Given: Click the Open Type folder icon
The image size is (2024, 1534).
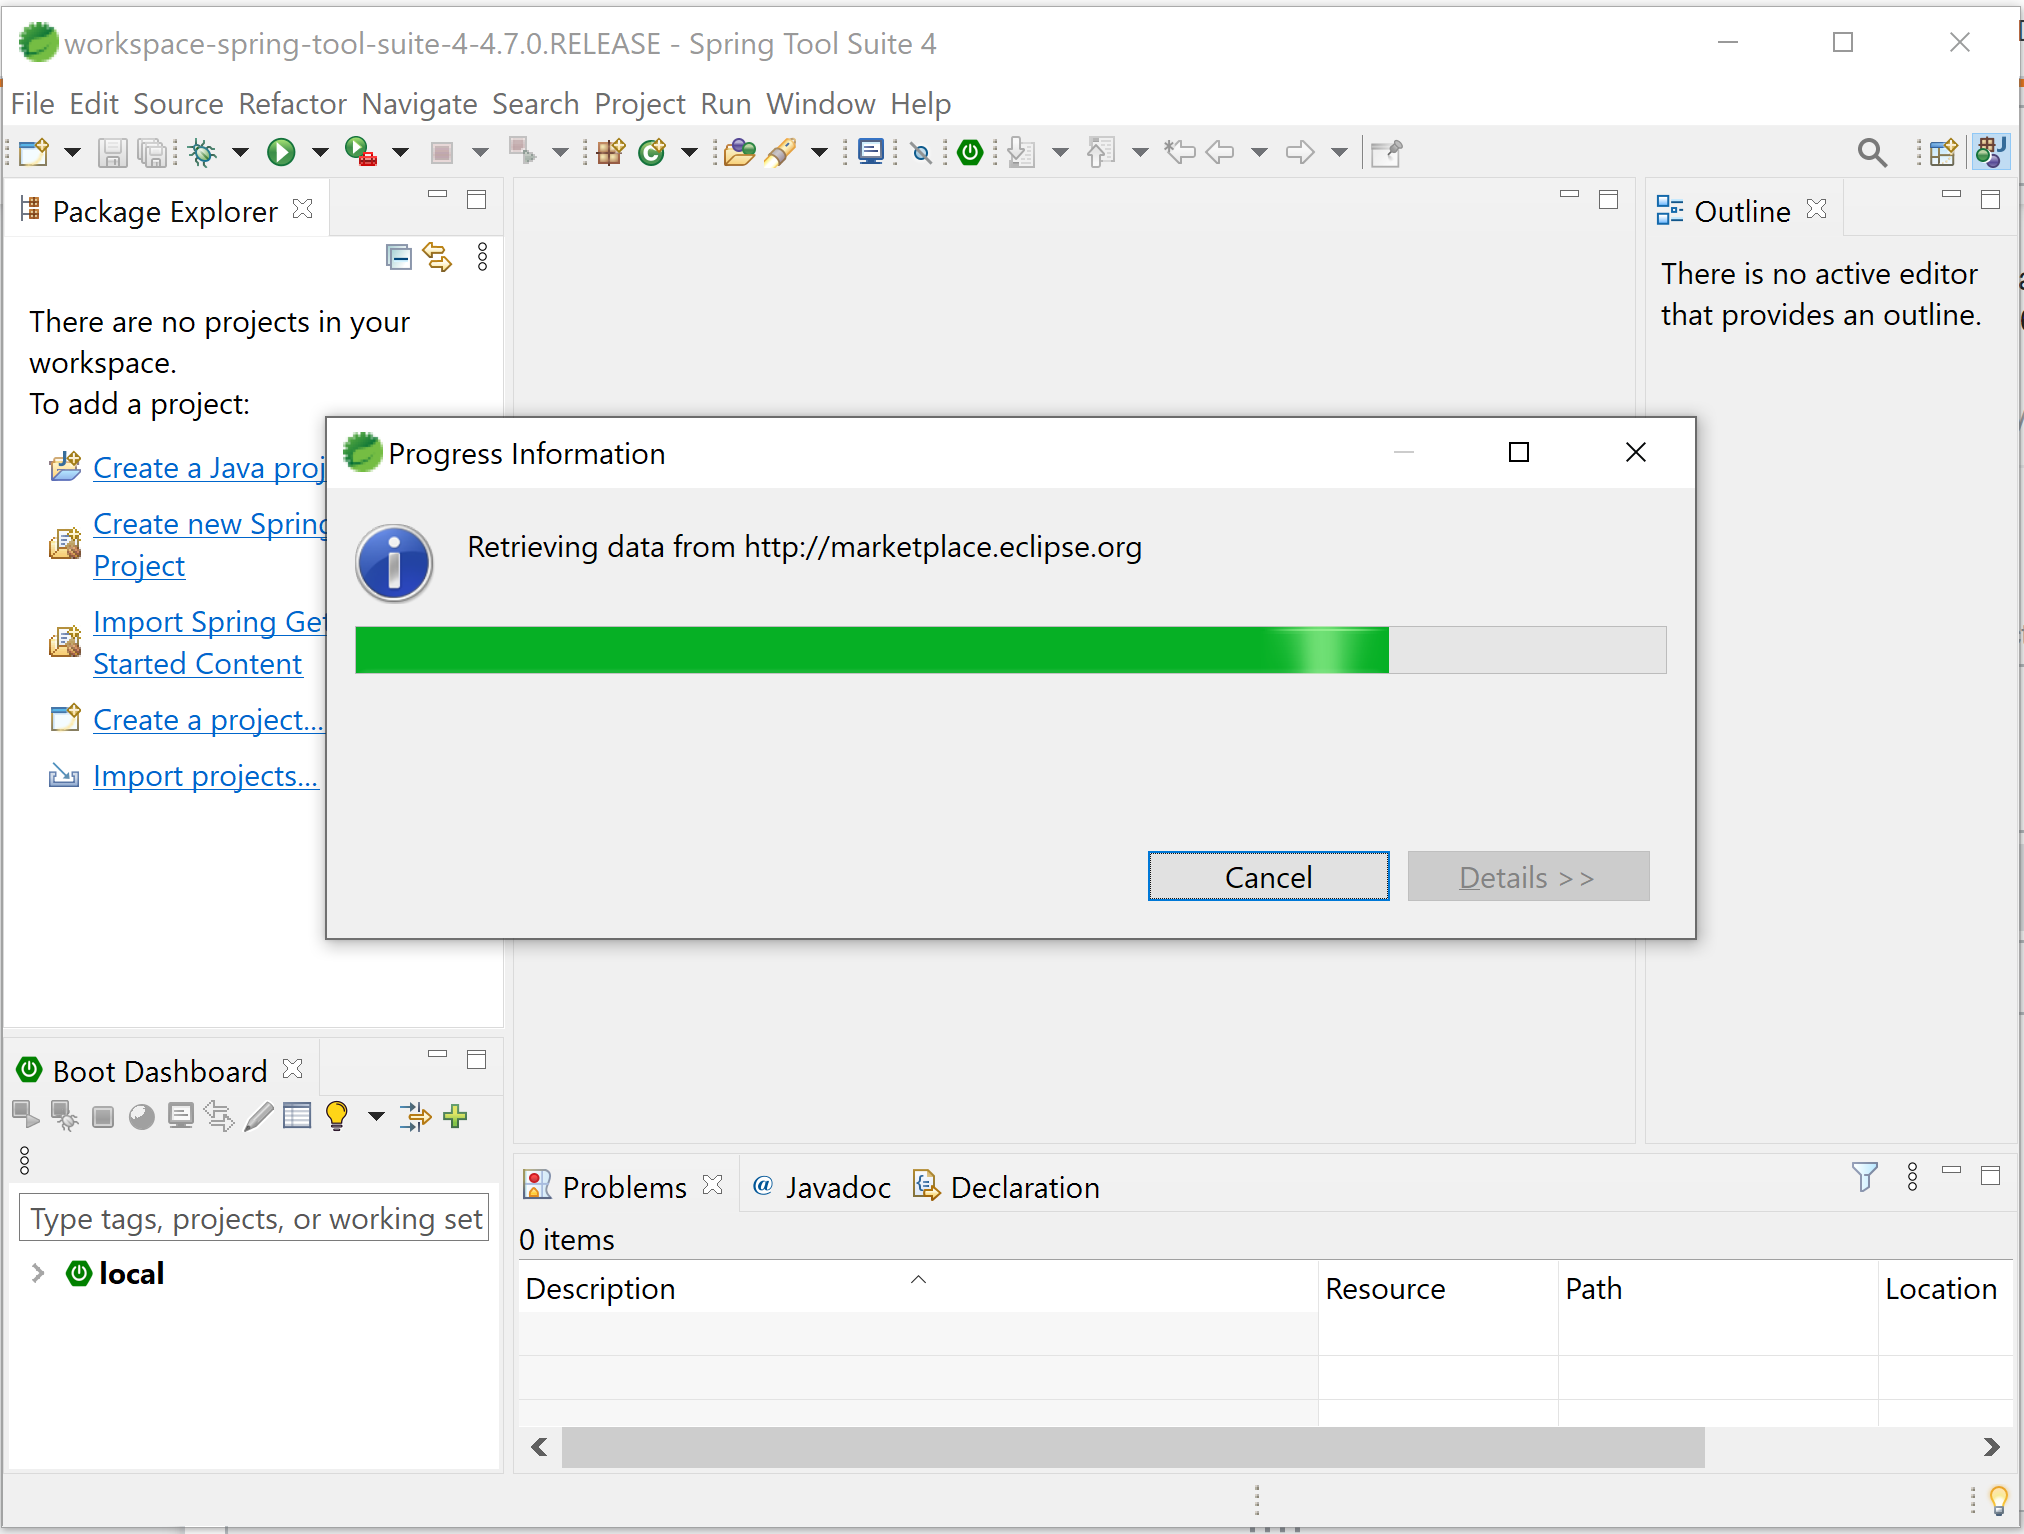Looking at the screenshot, I should click(x=739, y=152).
